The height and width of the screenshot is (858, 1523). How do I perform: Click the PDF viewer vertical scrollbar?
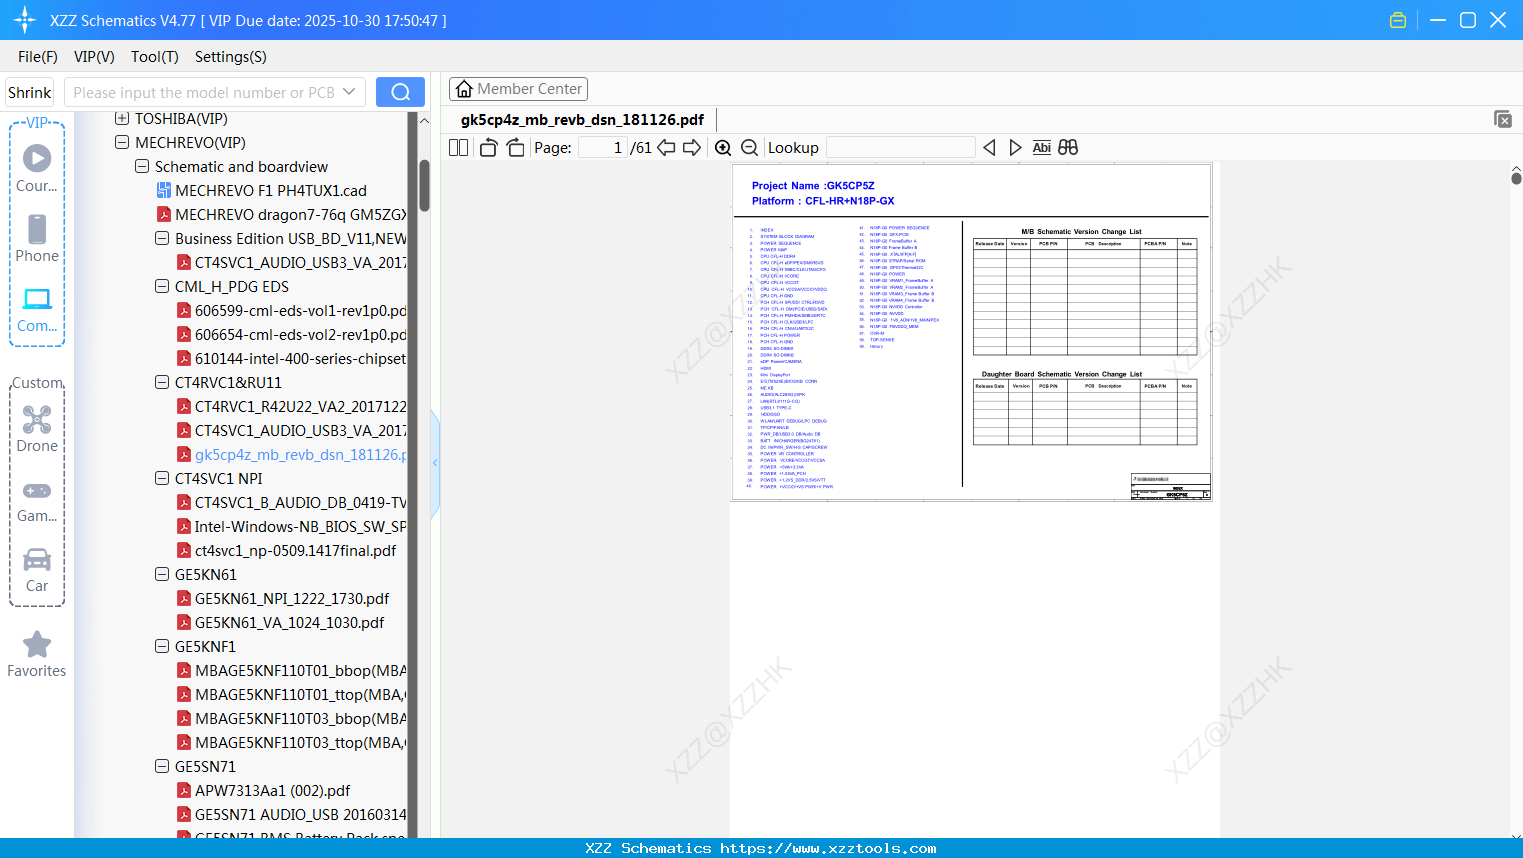[x=1516, y=178]
